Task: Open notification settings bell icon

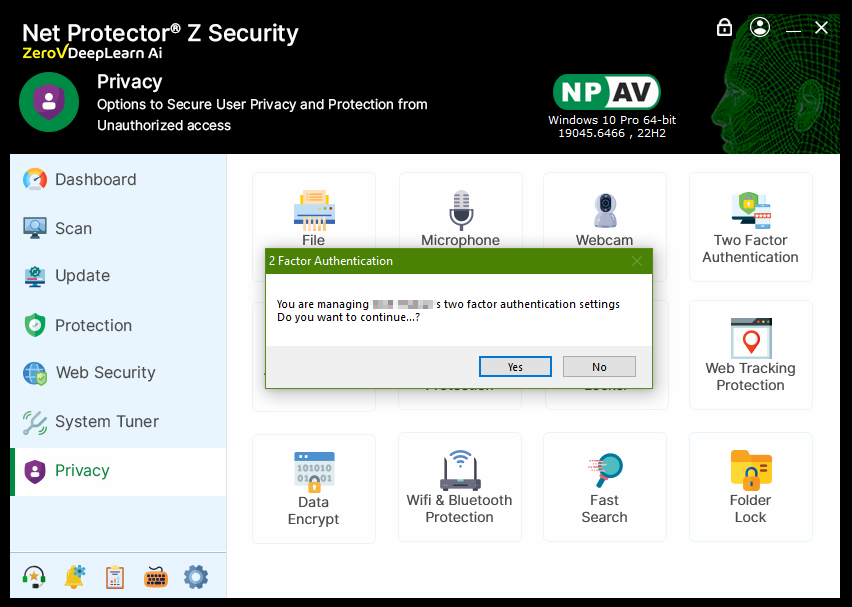Action: click(x=75, y=577)
